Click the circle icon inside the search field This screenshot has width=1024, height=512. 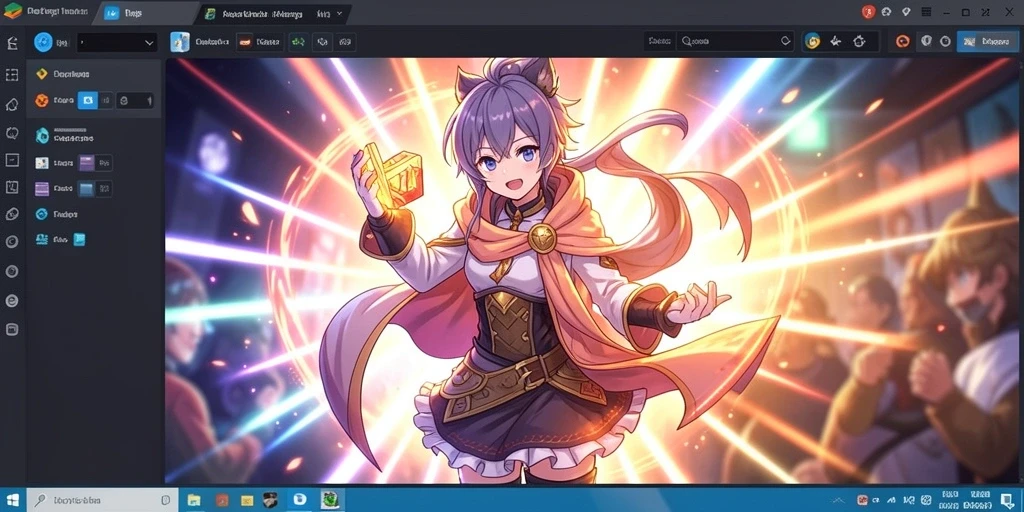(786, 41)
